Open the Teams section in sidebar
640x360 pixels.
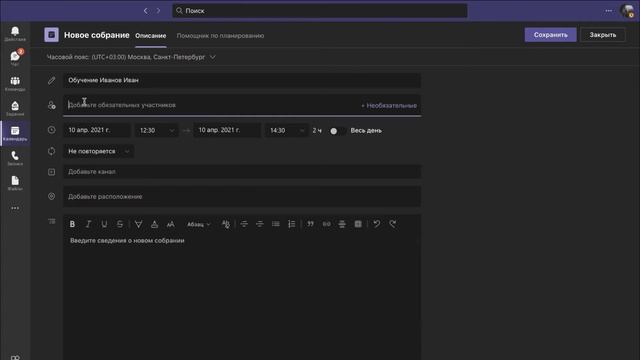click(x=15, y=83)
